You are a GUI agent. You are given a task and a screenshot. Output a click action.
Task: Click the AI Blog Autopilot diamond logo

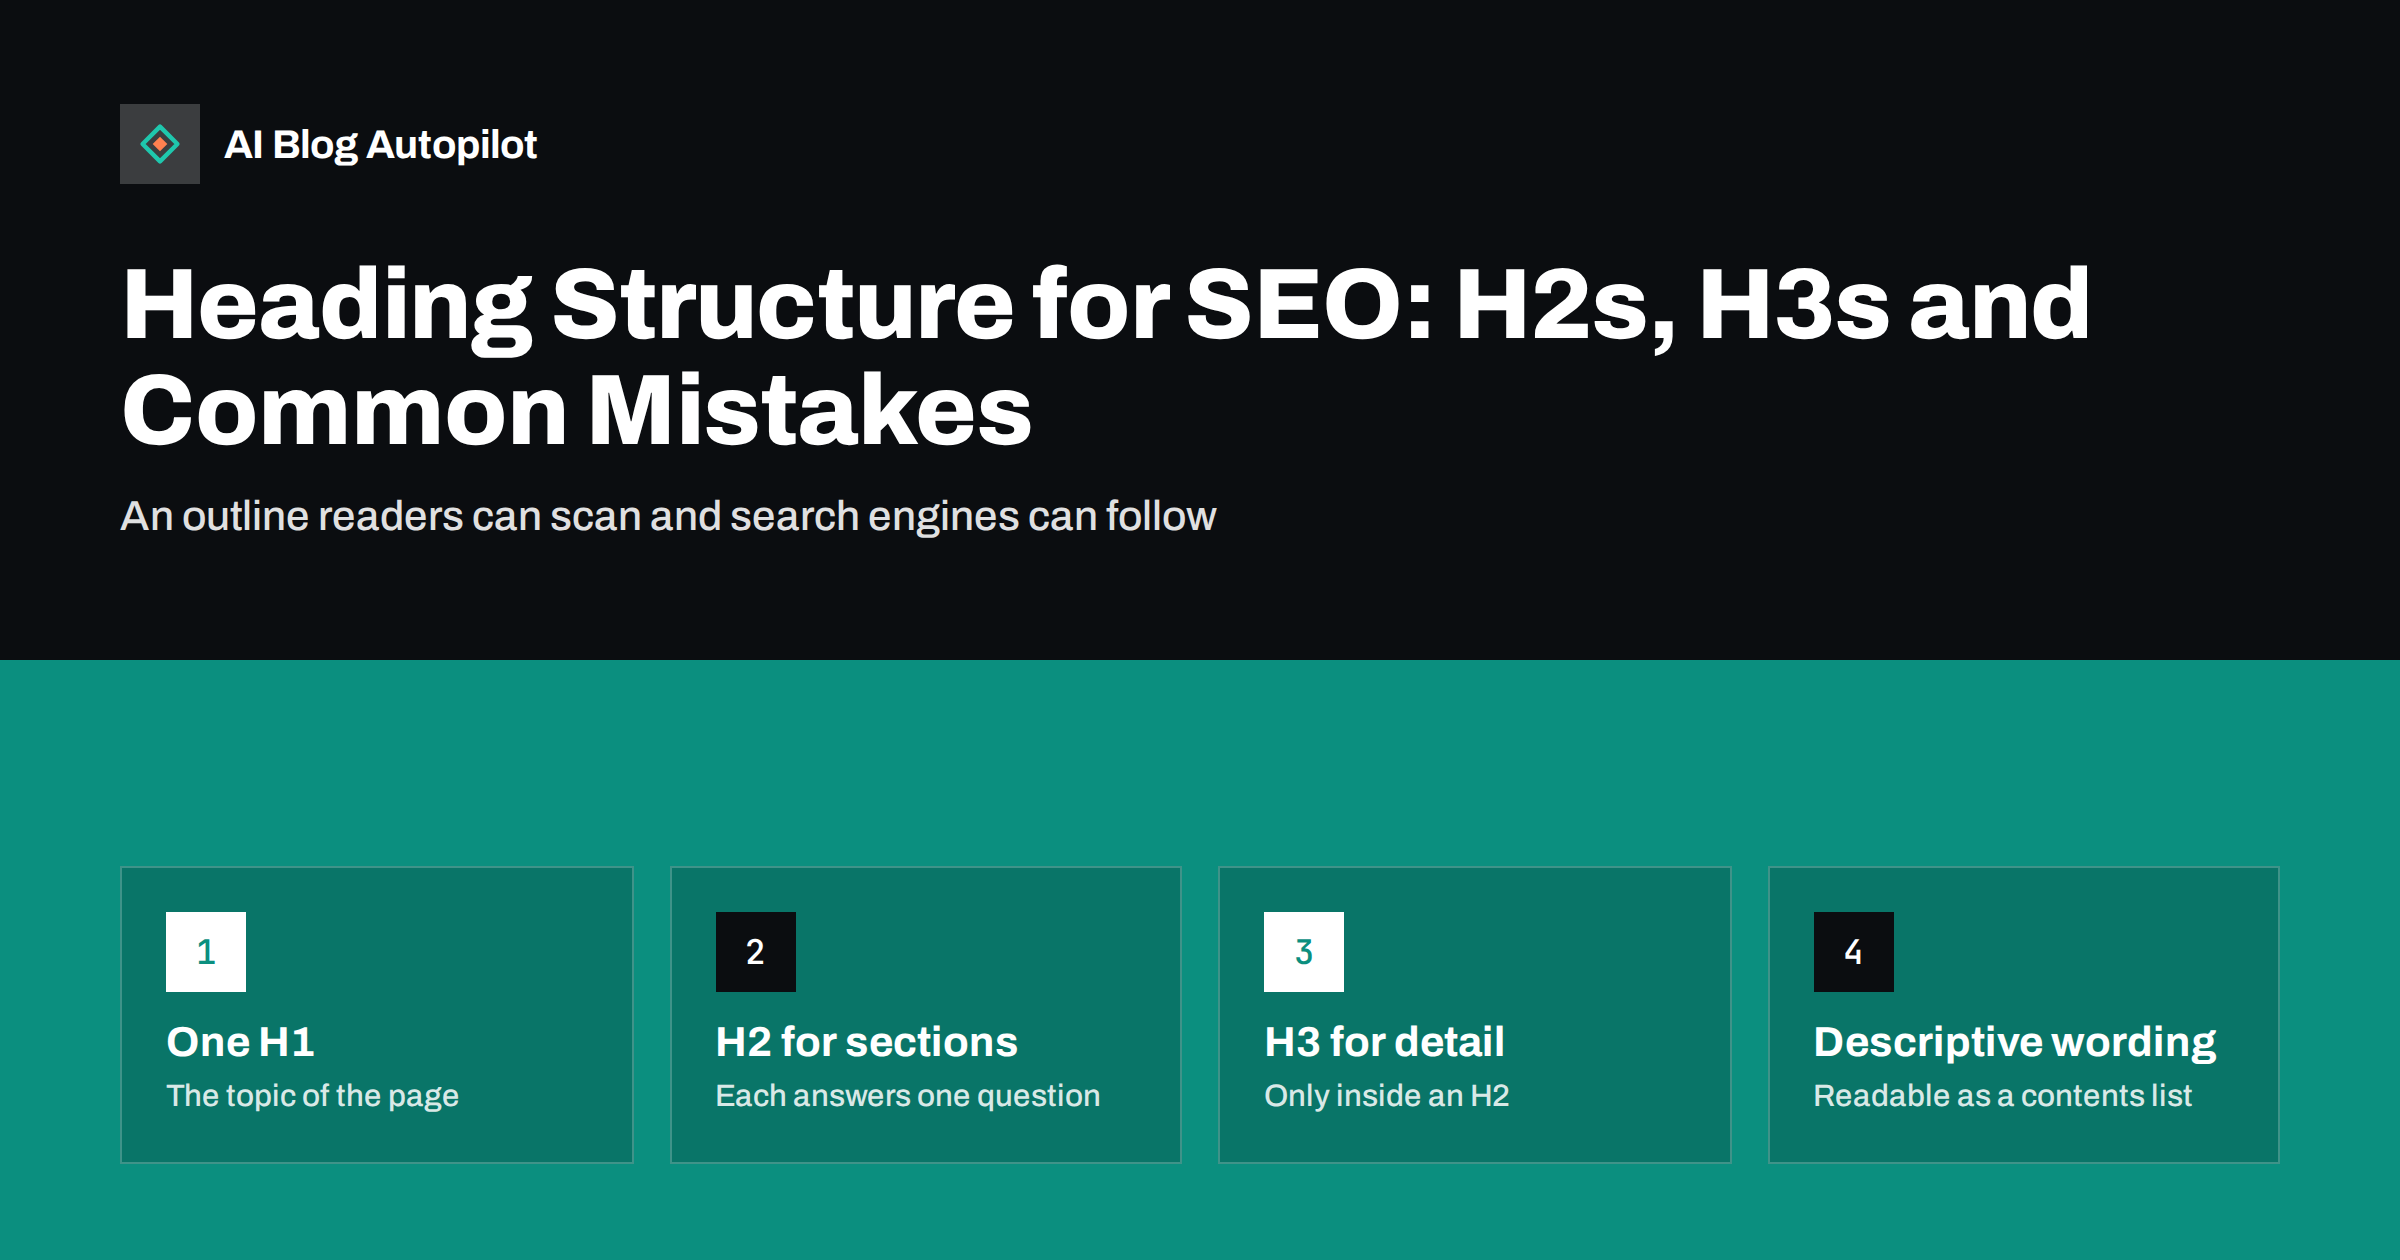(x=160, y=144)
